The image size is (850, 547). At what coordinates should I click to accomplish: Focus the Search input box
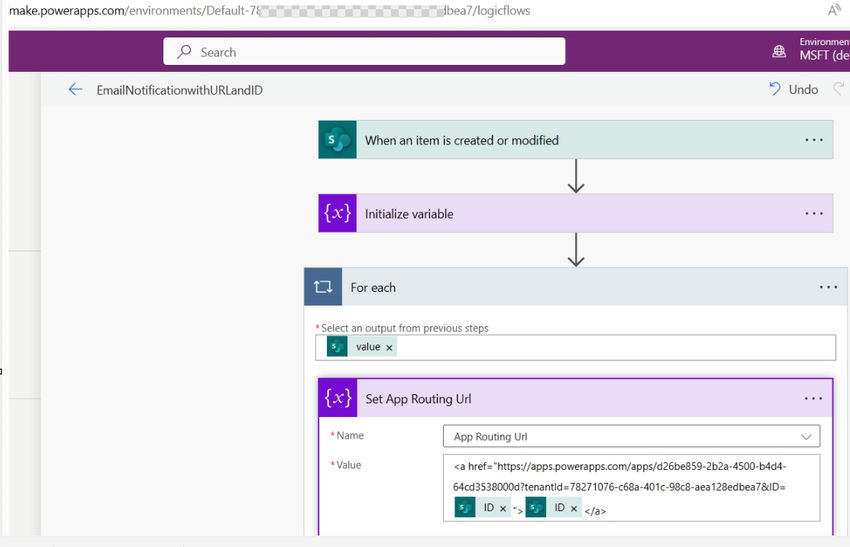[x=364, y=52]
